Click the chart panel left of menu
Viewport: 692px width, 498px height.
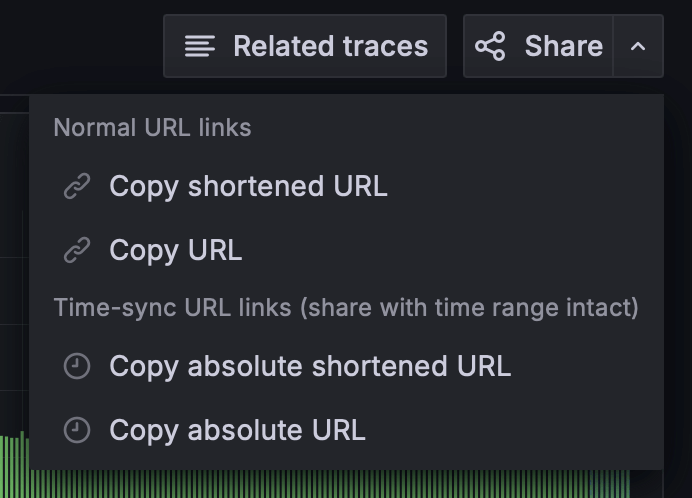[14, 300]
